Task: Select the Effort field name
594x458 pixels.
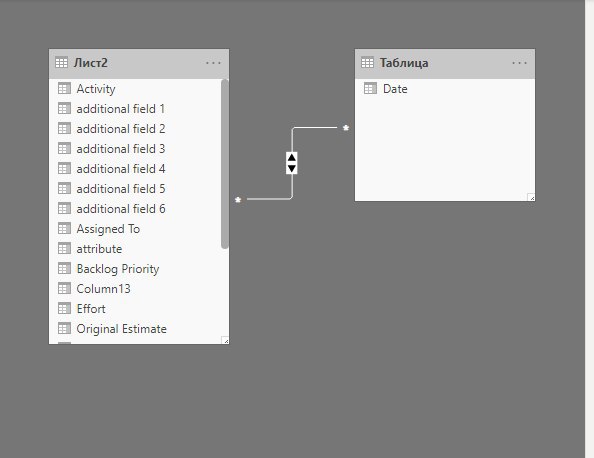Action: (91, 309)
